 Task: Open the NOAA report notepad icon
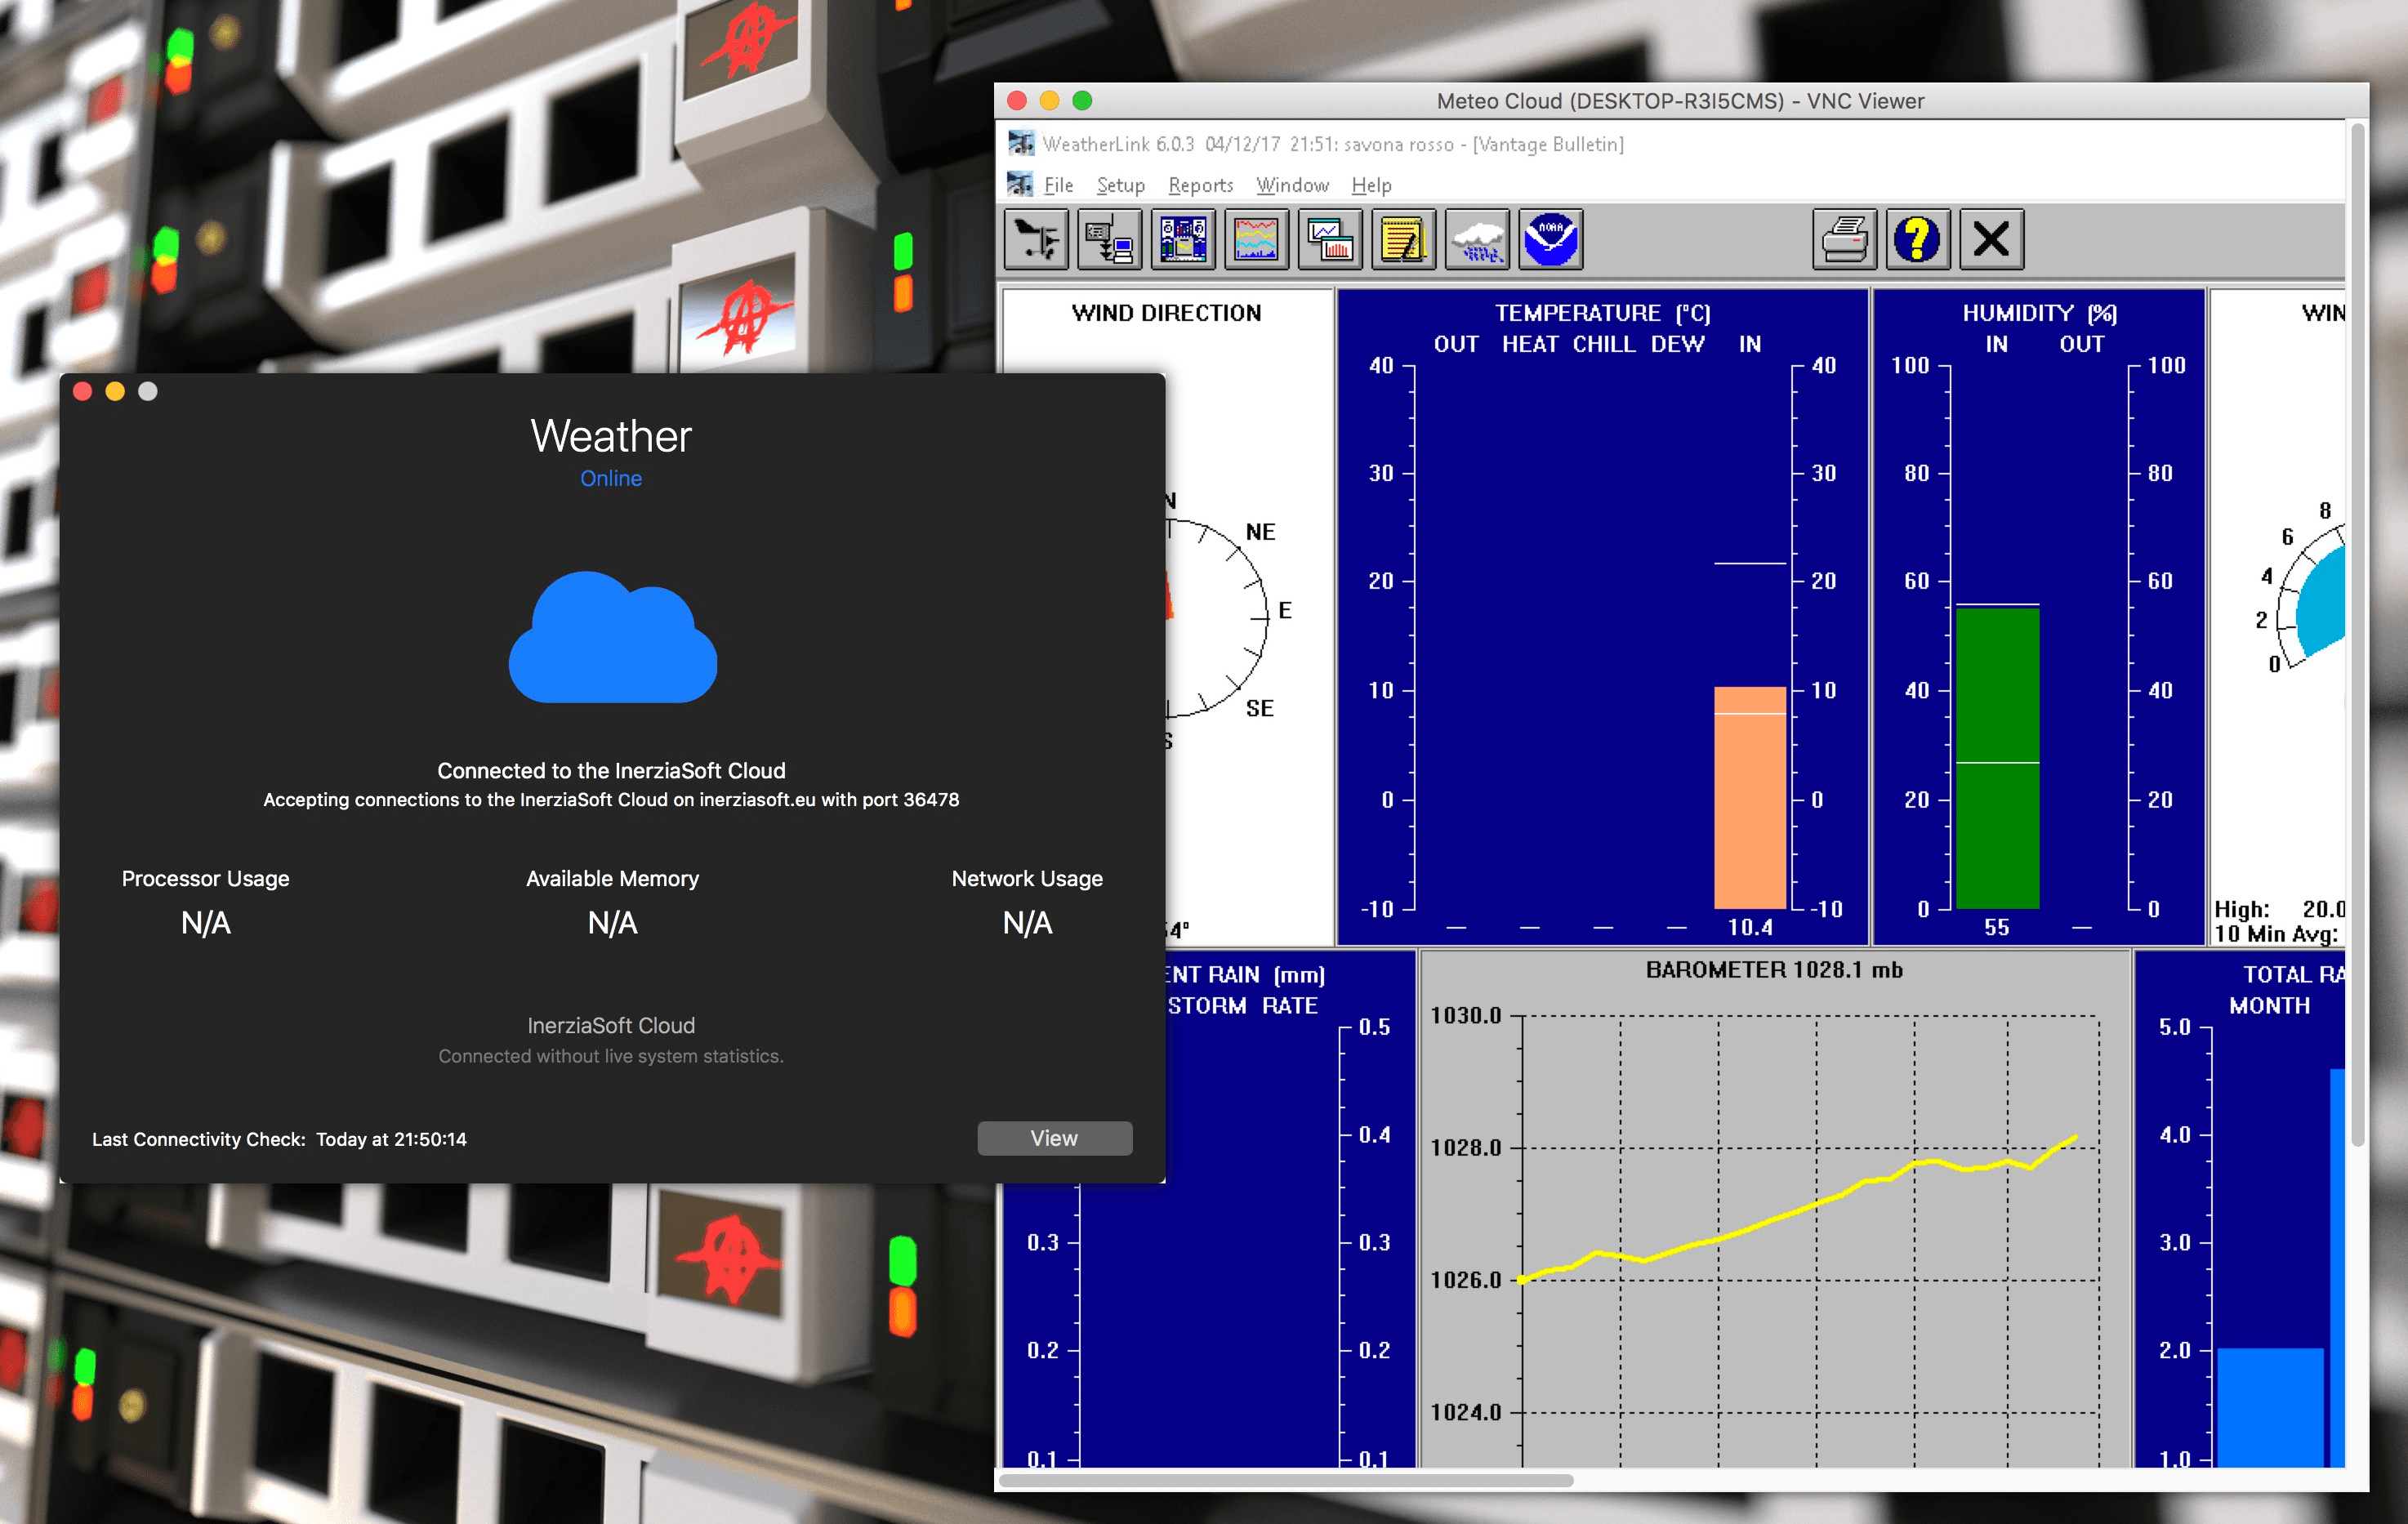click(x=1403, y=239)
